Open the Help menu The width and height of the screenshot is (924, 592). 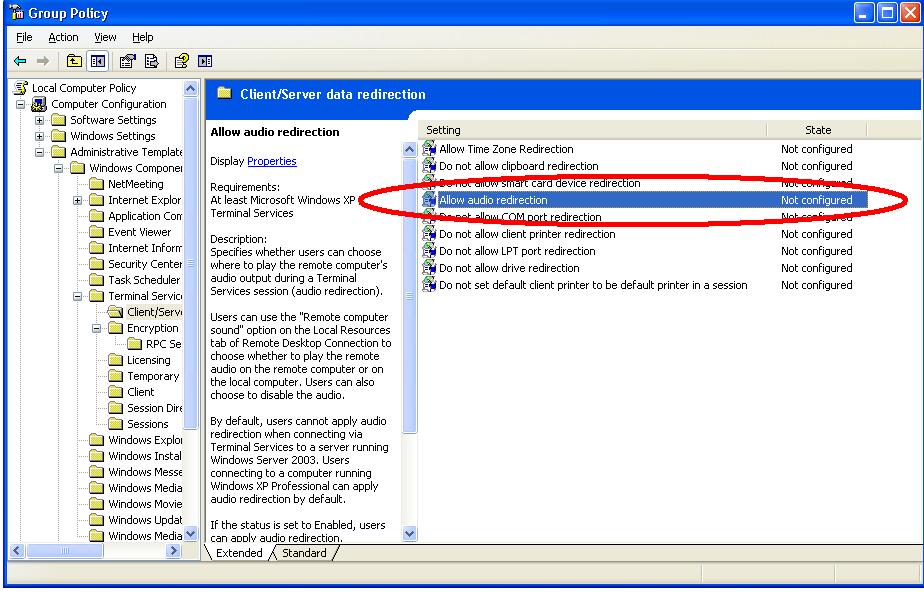(x=143, y=37)
